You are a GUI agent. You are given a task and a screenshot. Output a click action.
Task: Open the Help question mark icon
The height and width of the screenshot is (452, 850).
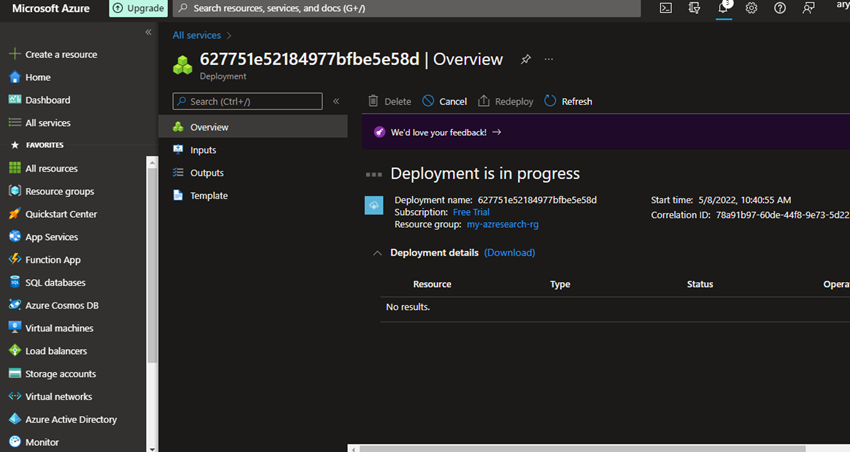coord(780,8)
